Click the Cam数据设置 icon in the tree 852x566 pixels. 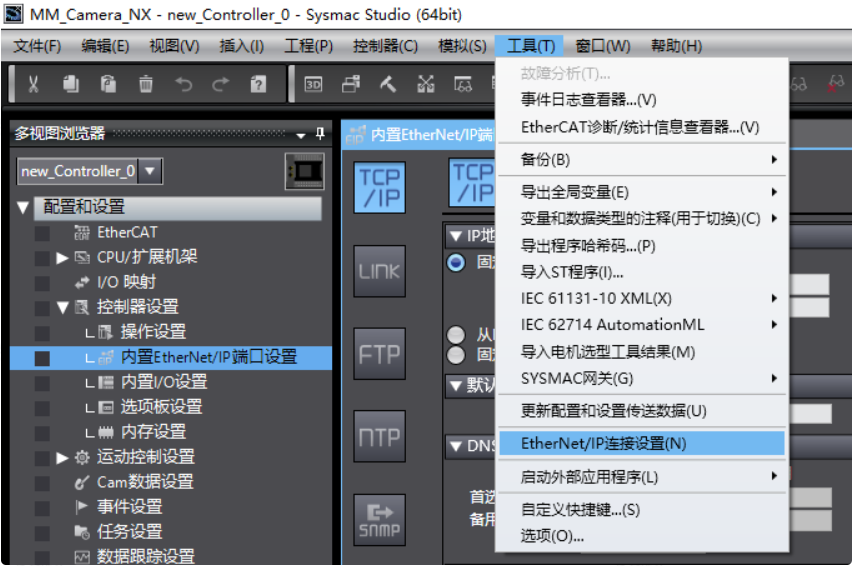82,482
